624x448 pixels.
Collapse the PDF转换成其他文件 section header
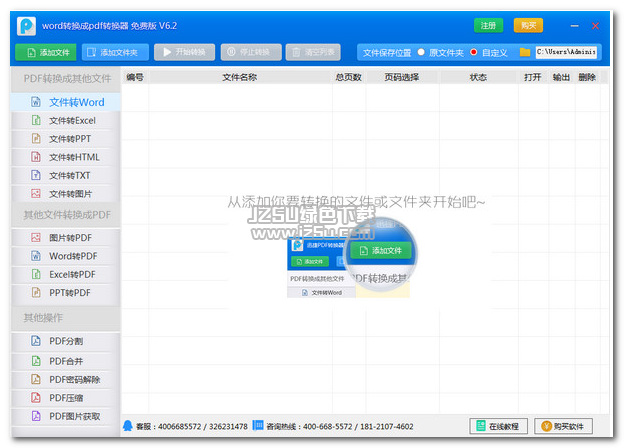[x=66, y=78]
